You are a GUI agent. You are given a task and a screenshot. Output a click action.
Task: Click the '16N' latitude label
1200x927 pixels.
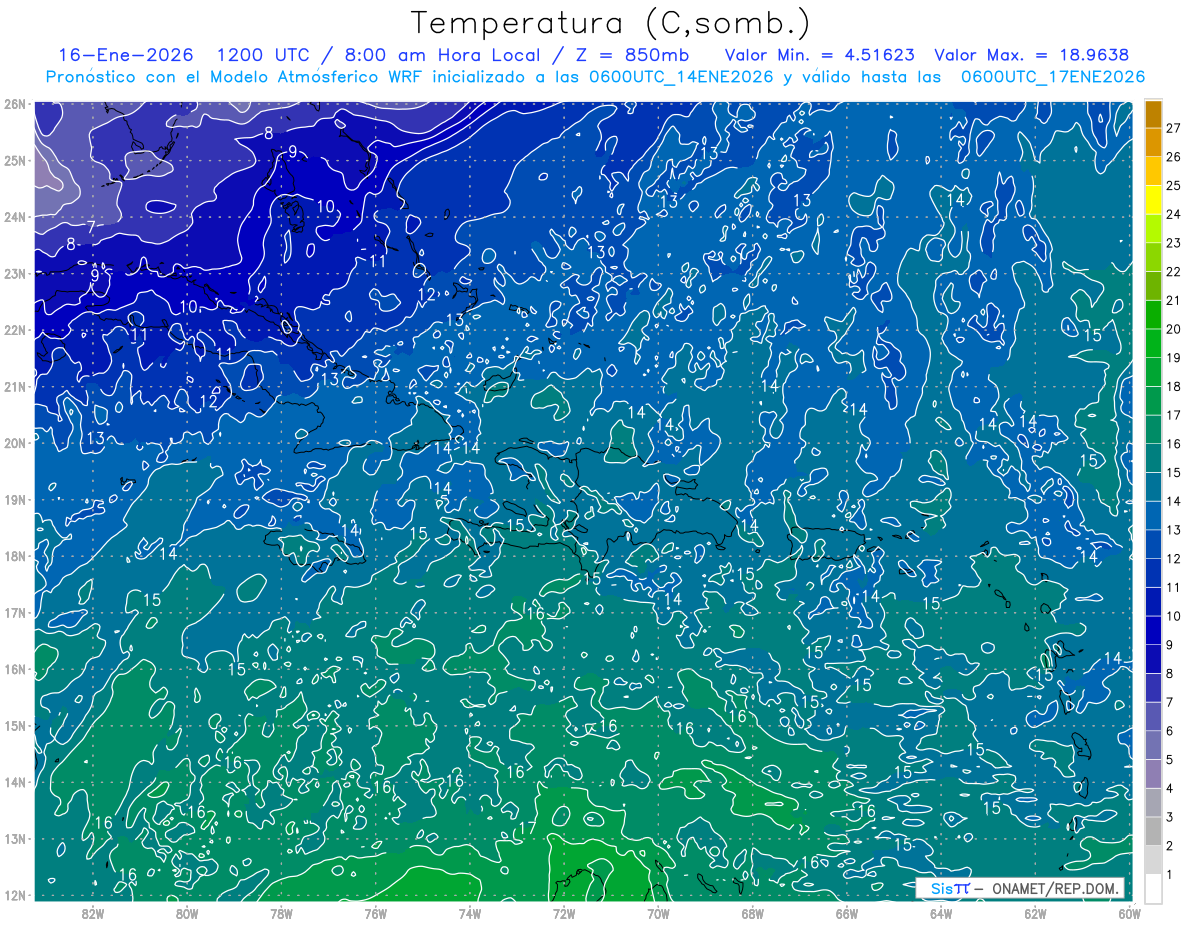tap(14, 669)
